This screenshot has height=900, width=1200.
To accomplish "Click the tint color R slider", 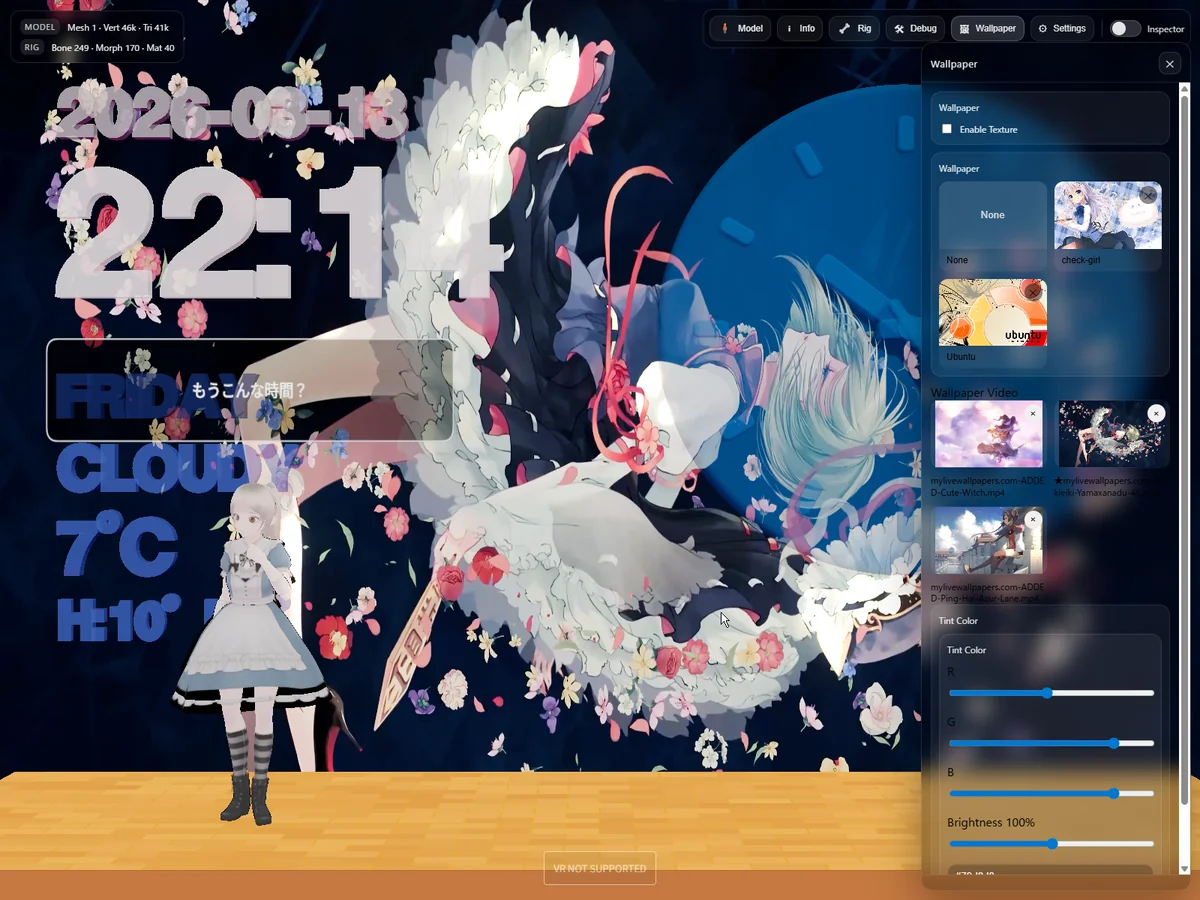I will tap(1050, 693).
